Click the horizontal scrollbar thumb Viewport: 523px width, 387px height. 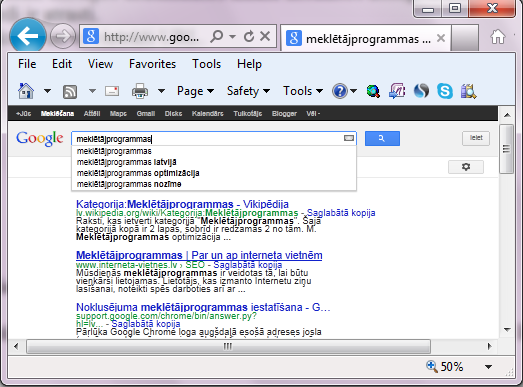(x=228, y=346)
